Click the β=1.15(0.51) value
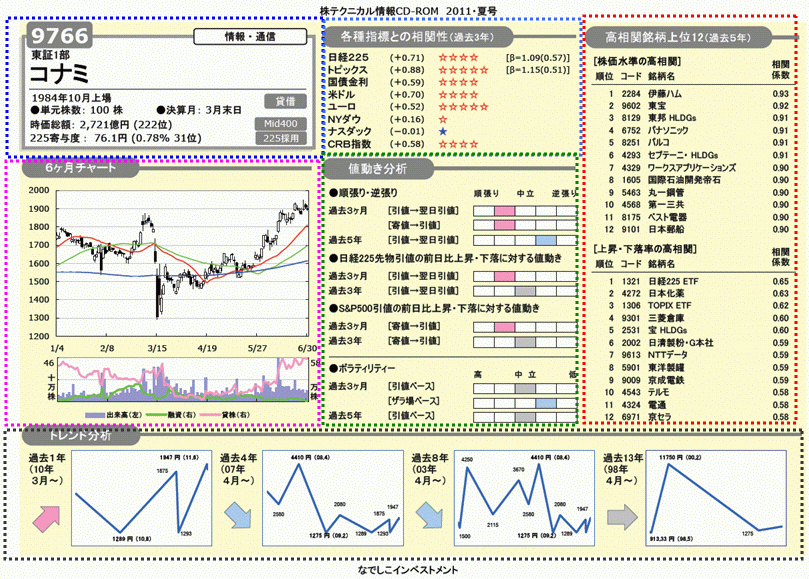The height and width of the screenshot is (579, 809). coord(538,70)
